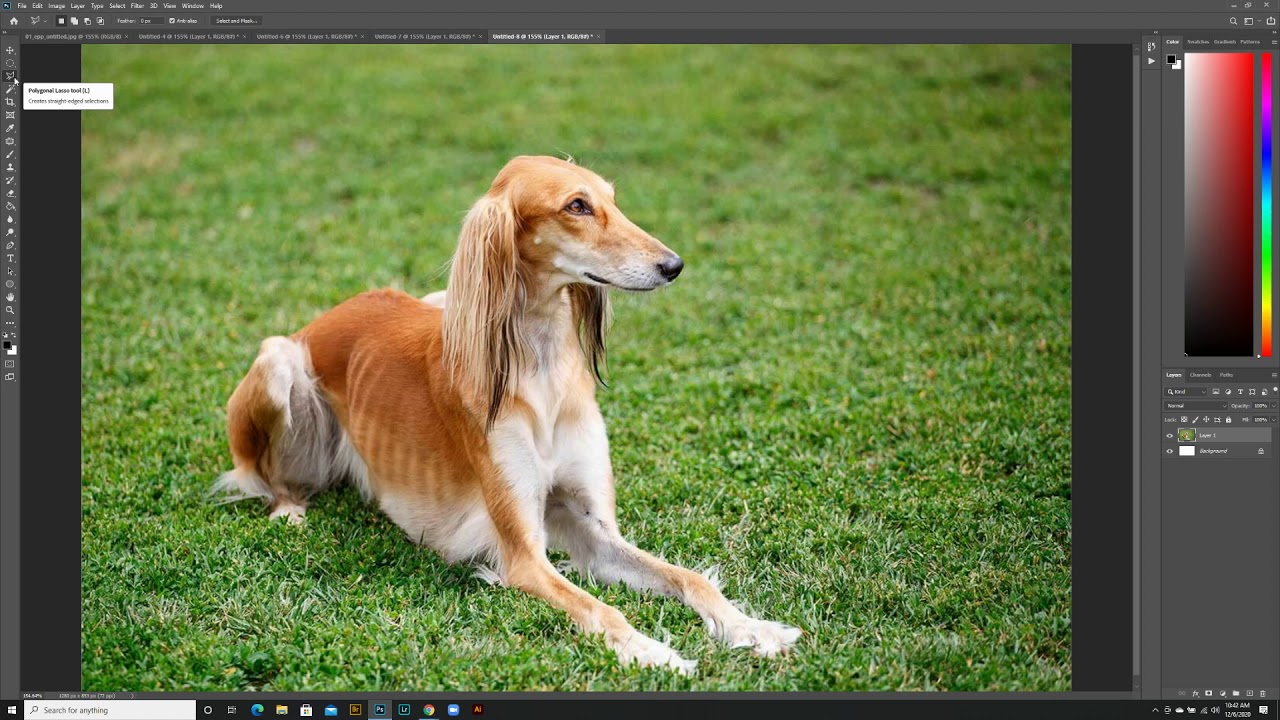Viewport: 1280px width, 720px height.
Task: Click New selection mode icon
Action: pyautogui.click(x=61, y=21)
